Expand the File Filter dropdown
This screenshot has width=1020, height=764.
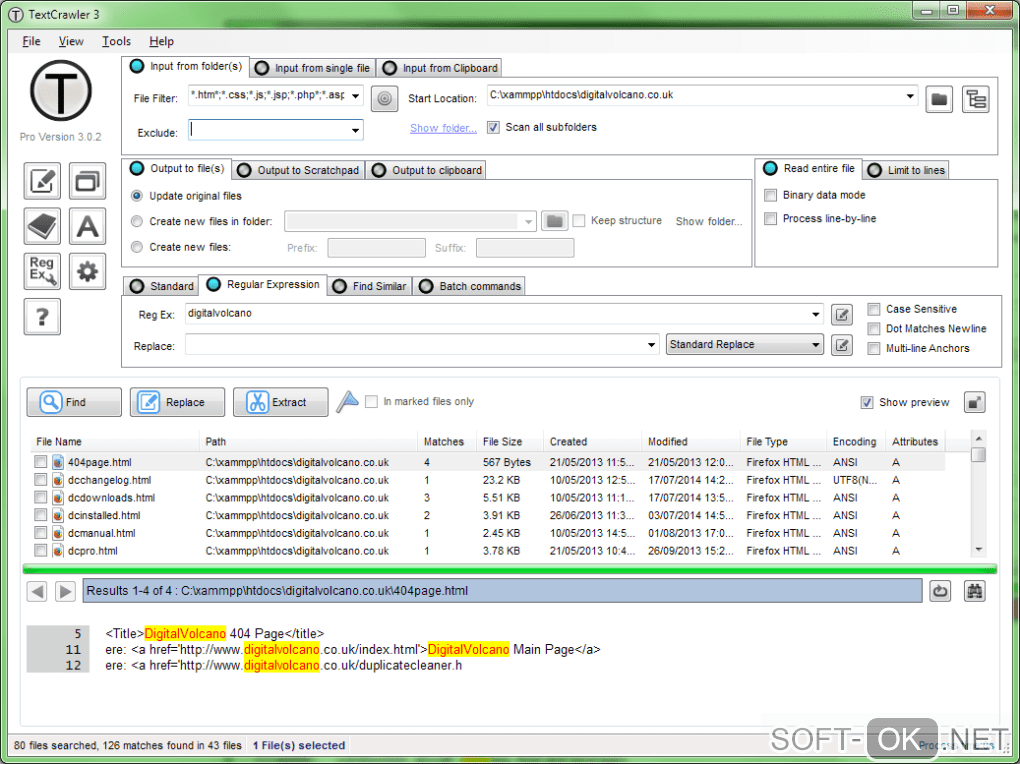tap(355, 96)
